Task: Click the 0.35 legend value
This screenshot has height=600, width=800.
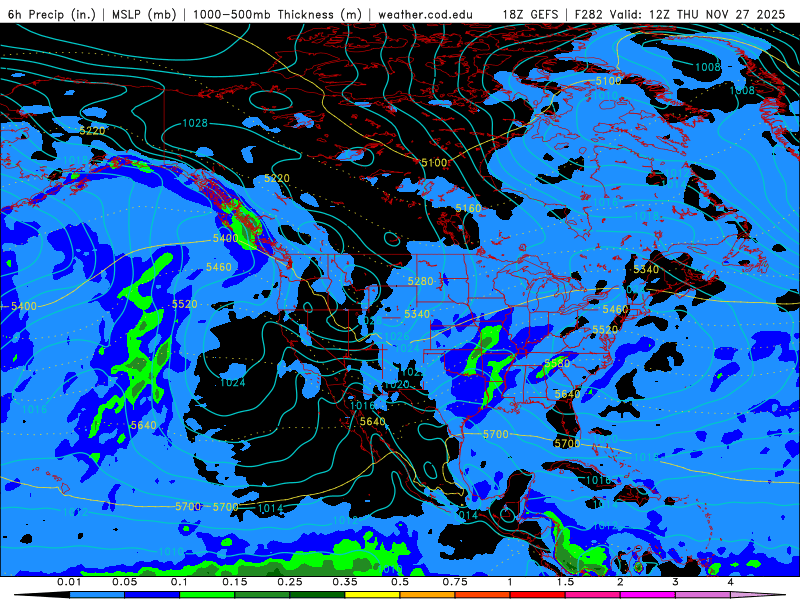Action: 345,582
